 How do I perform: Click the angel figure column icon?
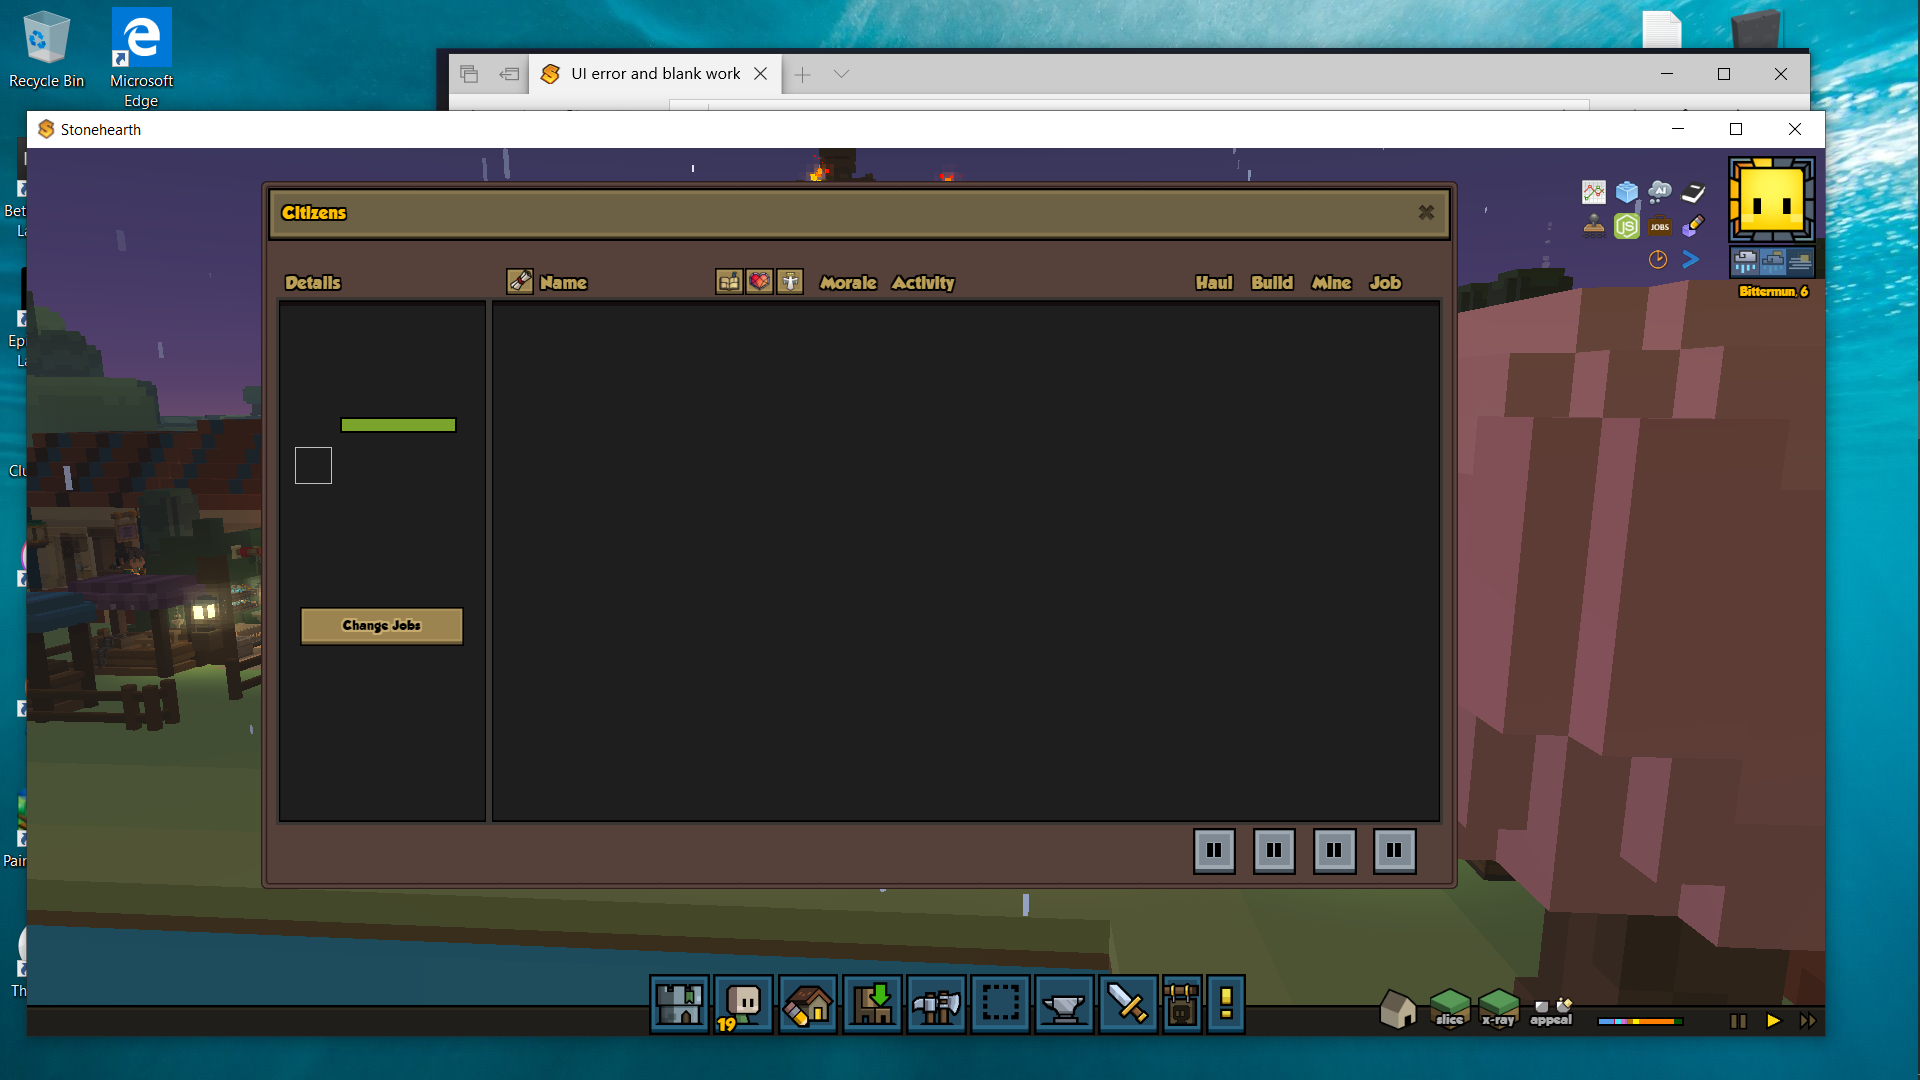[x=790, y=282]
